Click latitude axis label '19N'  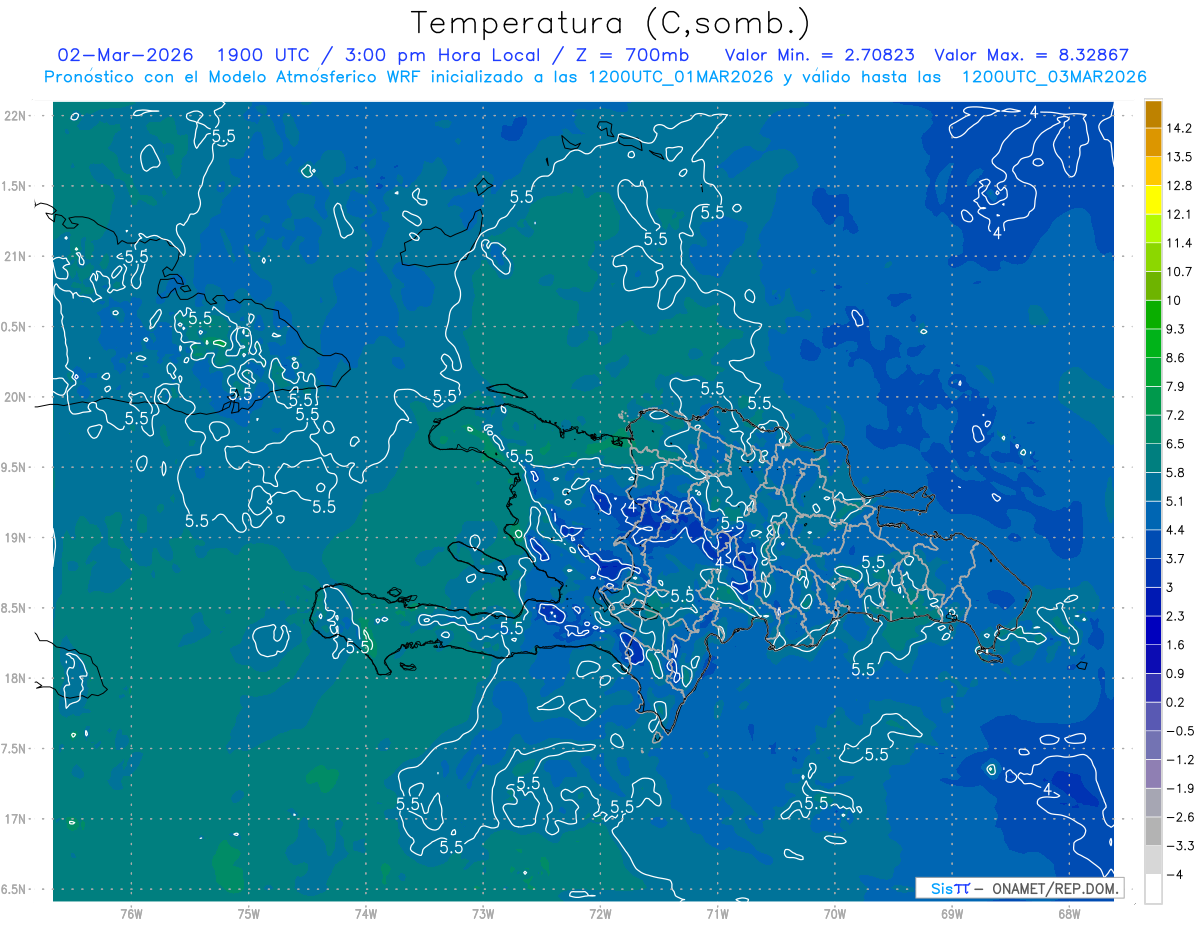16,538
